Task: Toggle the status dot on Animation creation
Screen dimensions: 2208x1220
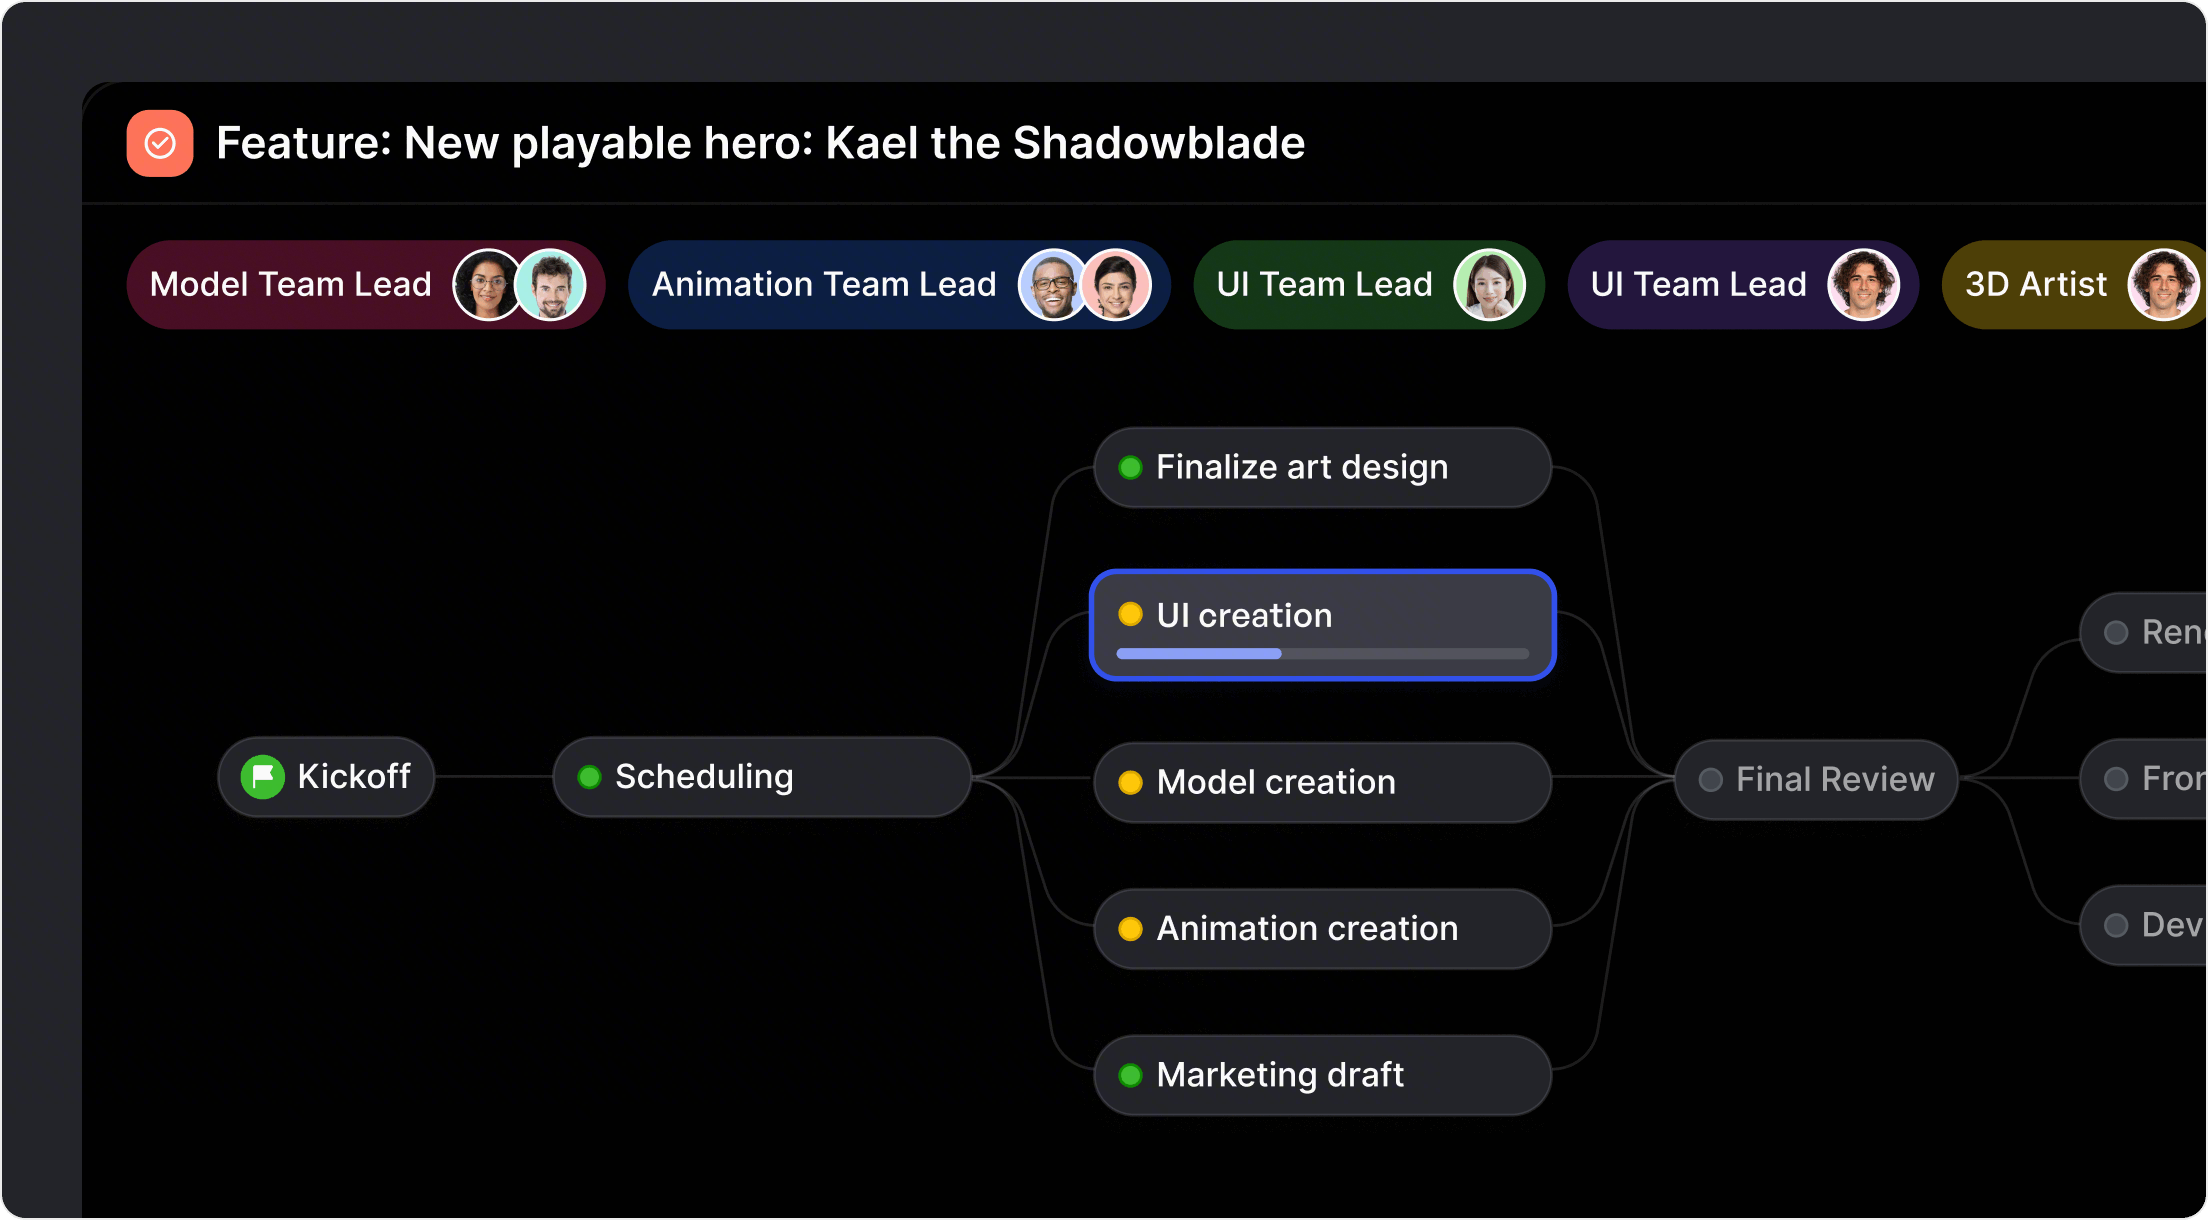Action: pyautogui.click(x=1131, y=928)
